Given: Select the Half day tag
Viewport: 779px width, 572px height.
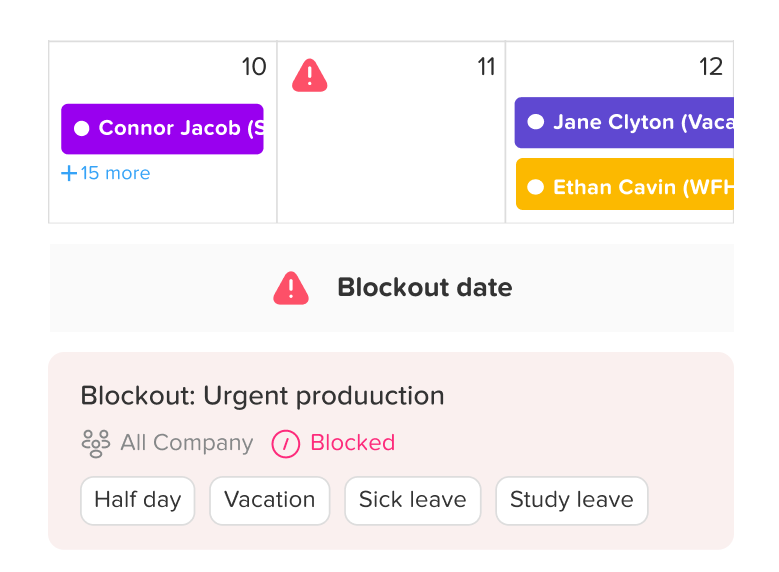Looking at the screenshot, I should coord(138,500).
